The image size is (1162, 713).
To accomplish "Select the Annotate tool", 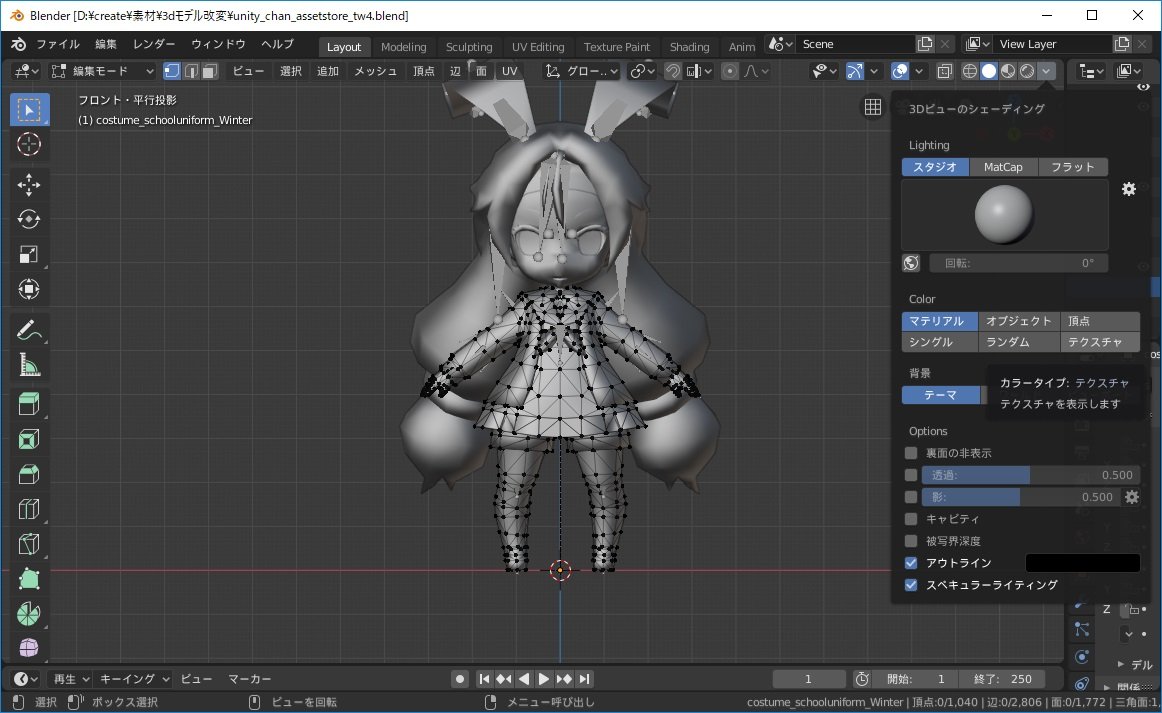I will coord(29,330).
